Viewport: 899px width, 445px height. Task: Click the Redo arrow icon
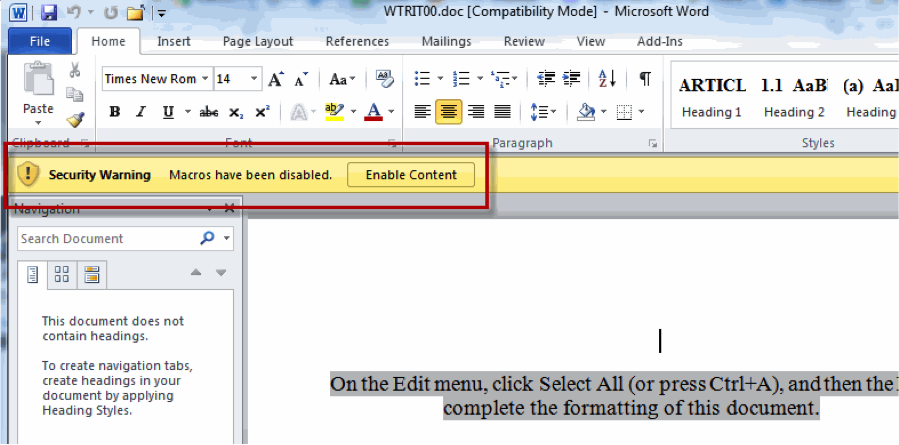point(112,12)
